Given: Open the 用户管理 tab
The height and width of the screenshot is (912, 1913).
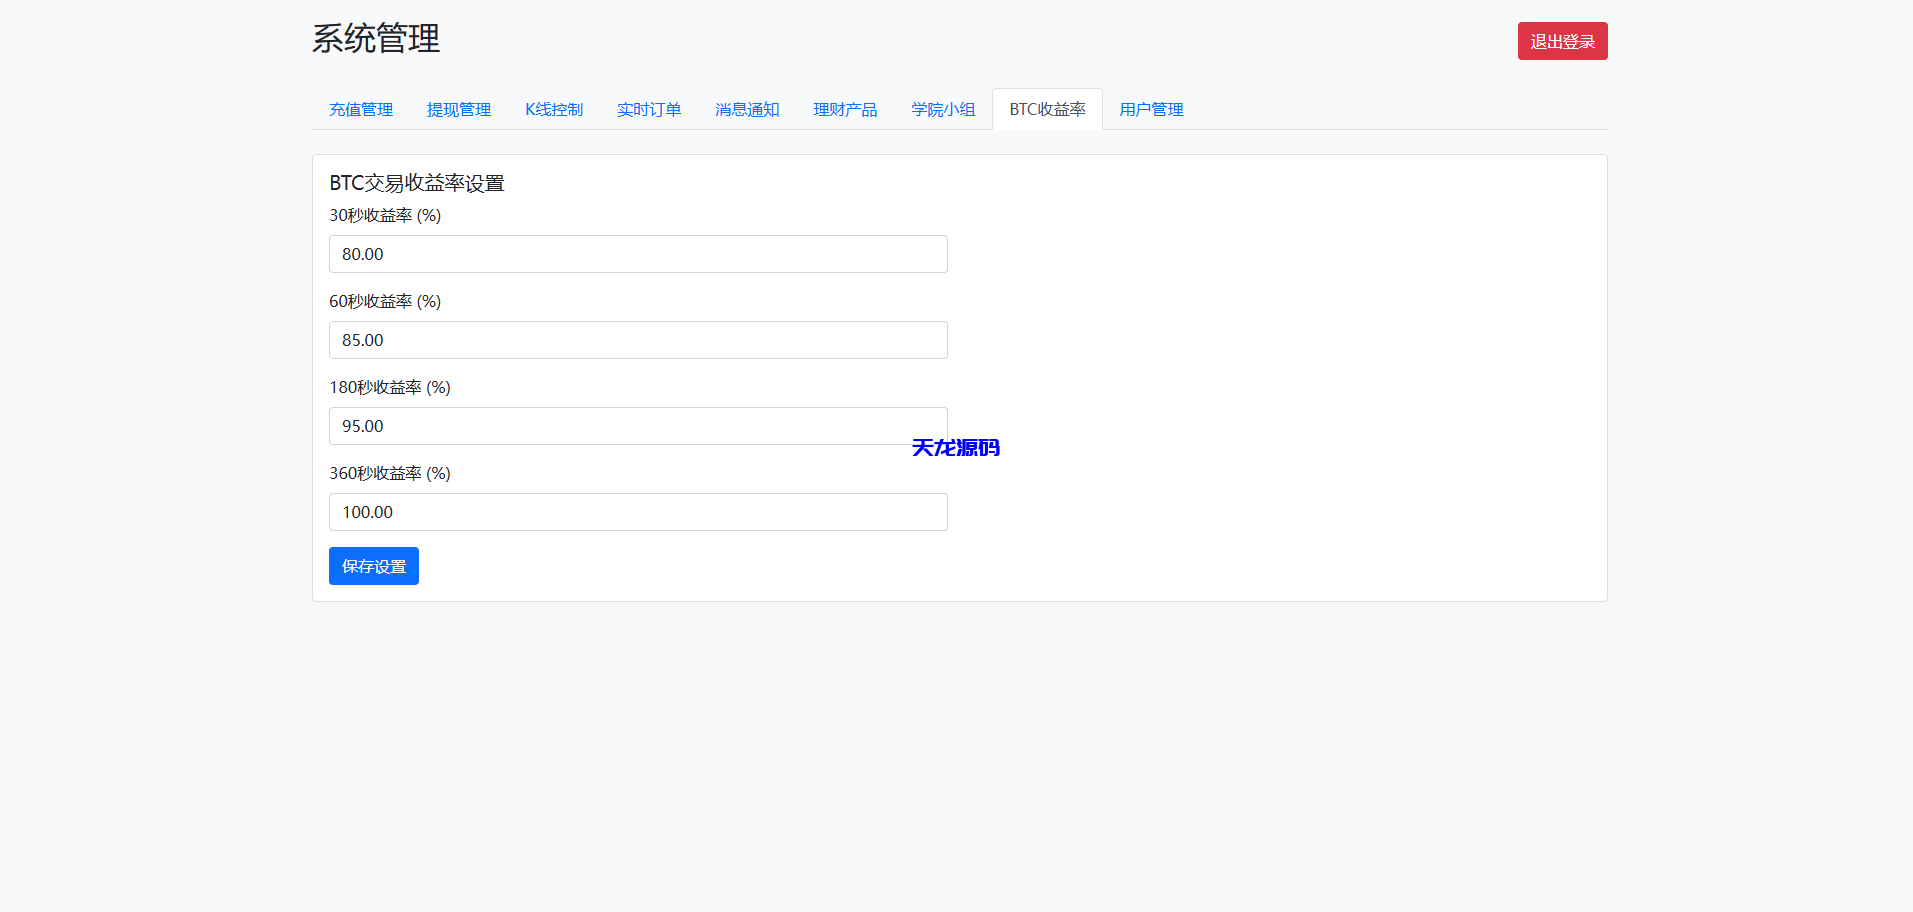Looking at the screenshot, I should coord(1151,110).
